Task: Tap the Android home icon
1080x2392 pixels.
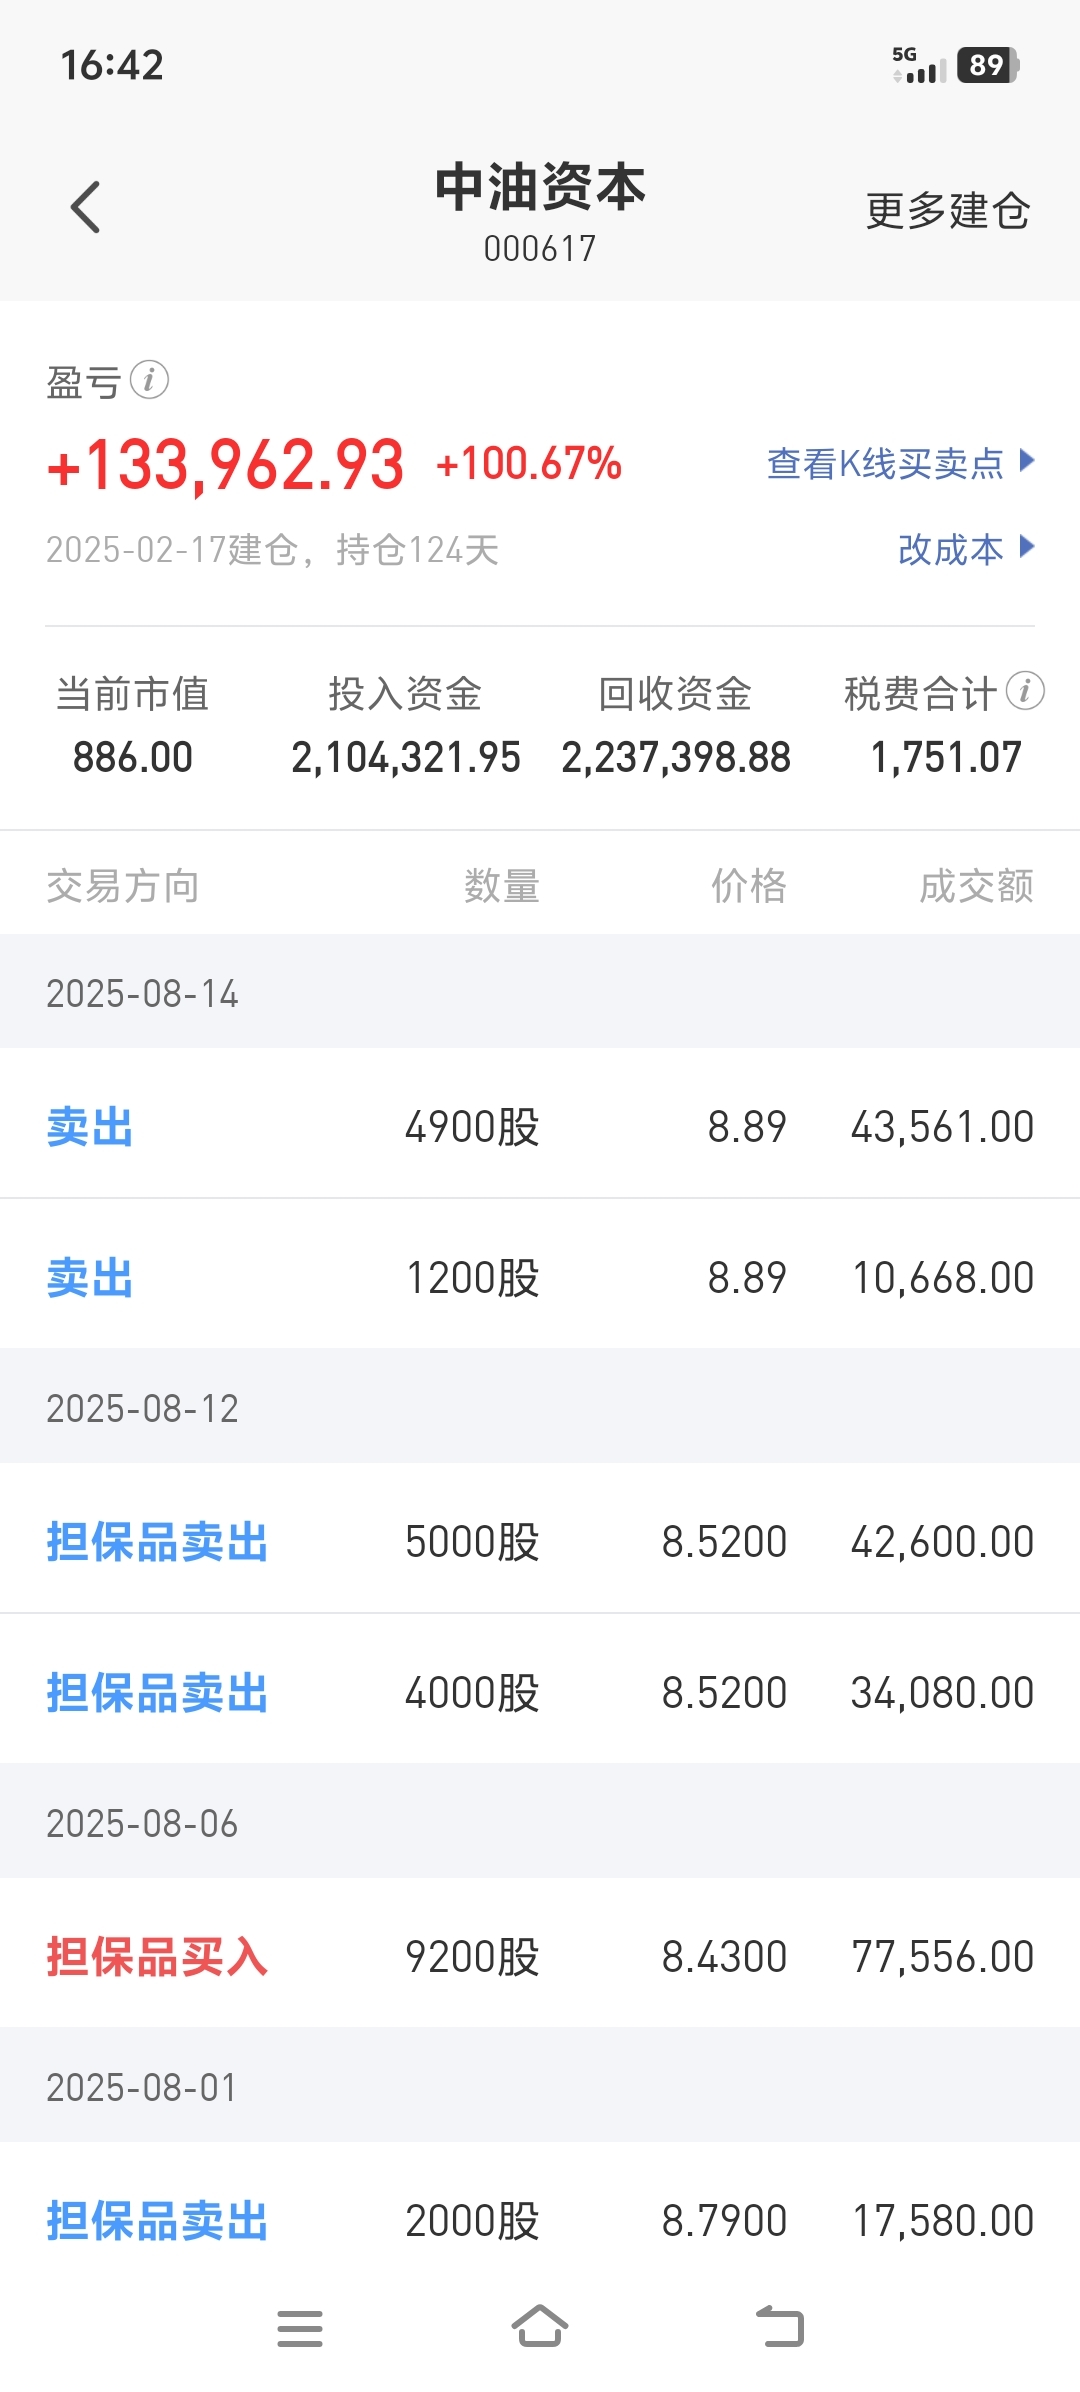Action: pos(540,2326)
